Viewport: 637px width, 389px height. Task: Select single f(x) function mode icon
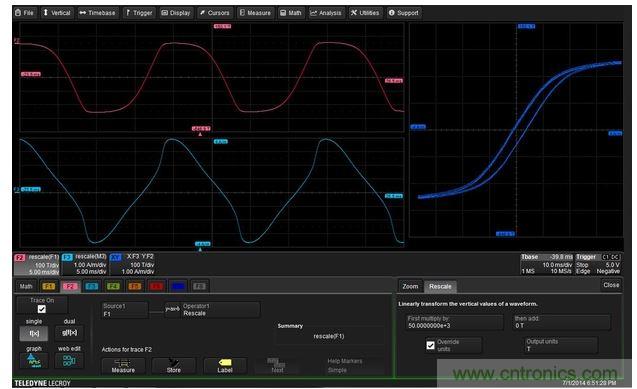[34, 333]
